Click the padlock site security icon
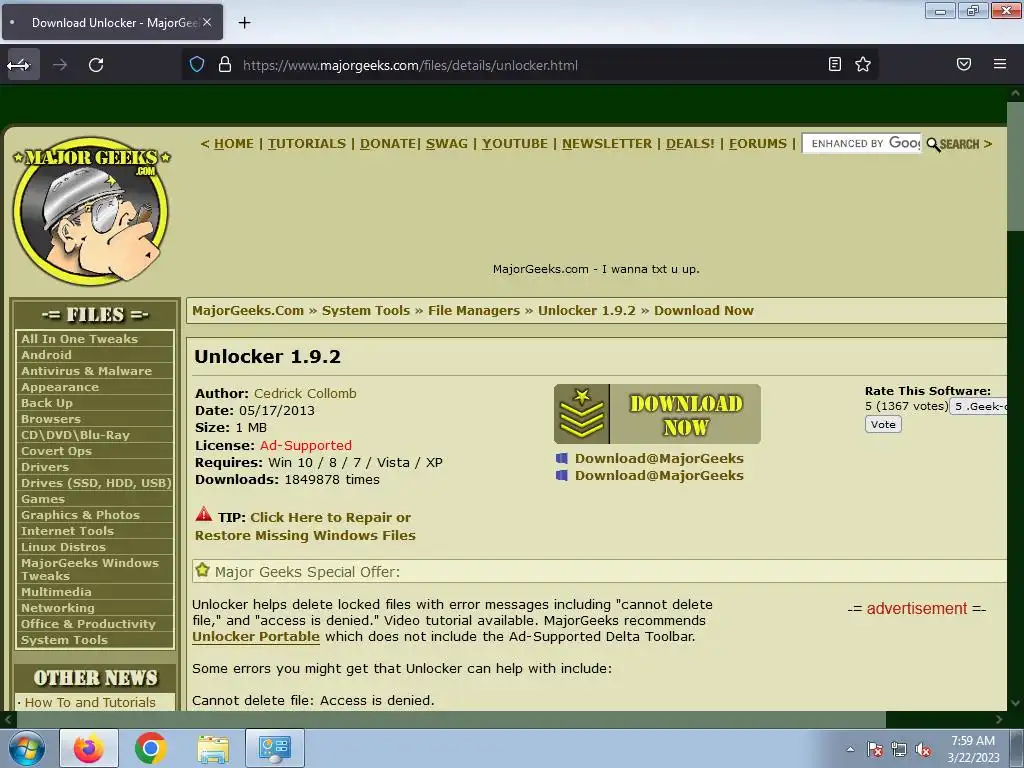Screen dimensions: 1024x768 pyautogui.click(x=225, y=65)
